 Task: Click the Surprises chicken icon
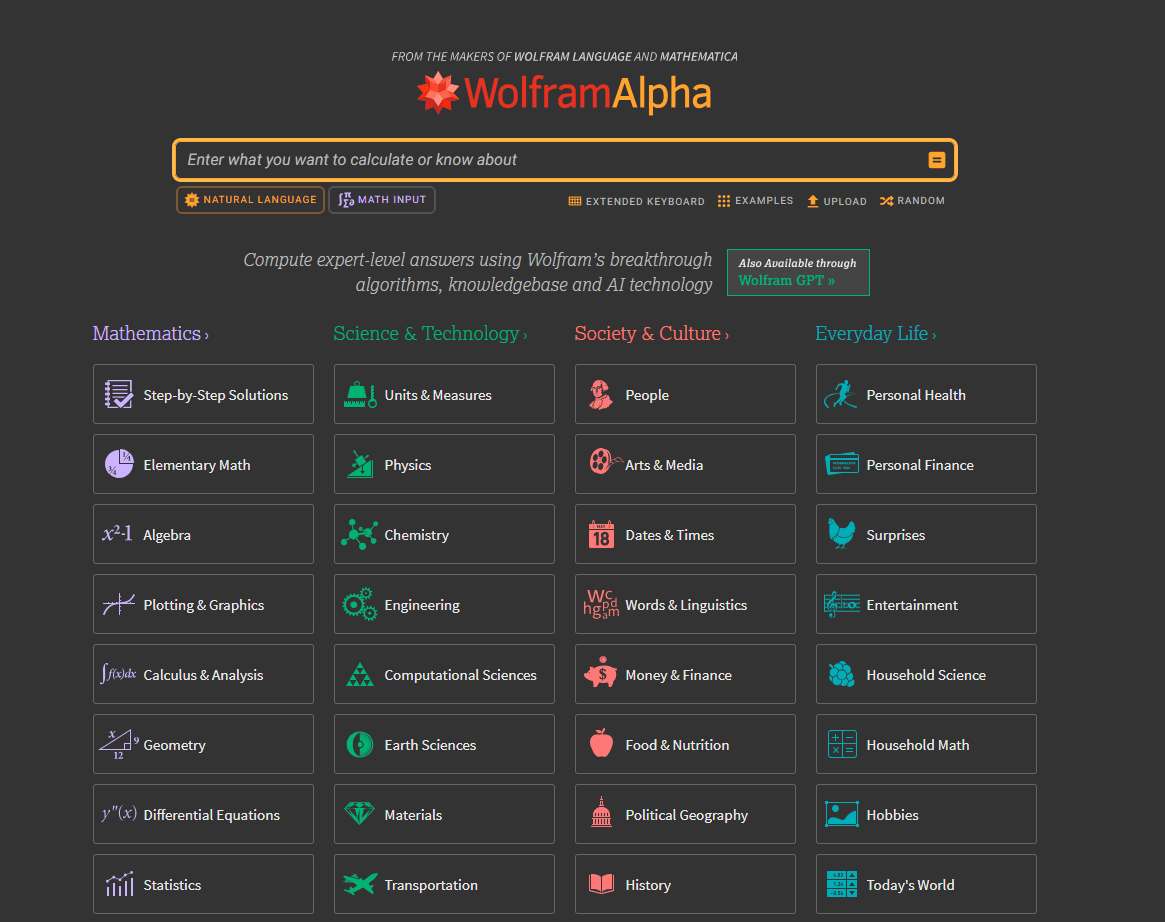click(x=841, y=533)
